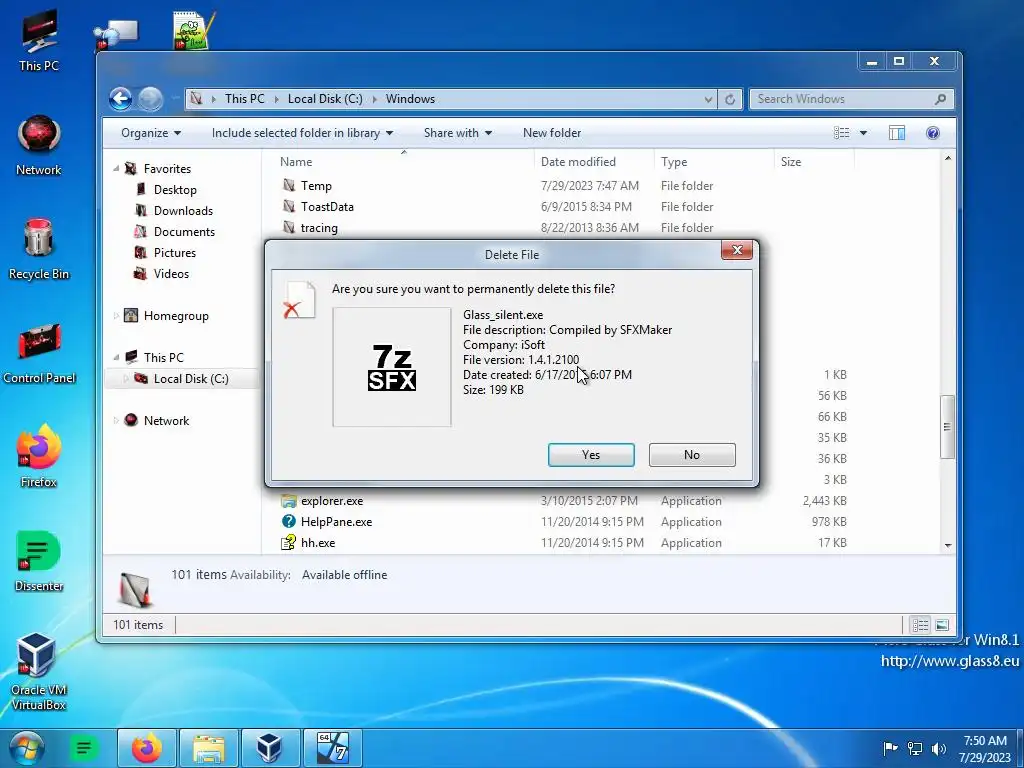Open Explorer help icon

click(x=933, y=133)
